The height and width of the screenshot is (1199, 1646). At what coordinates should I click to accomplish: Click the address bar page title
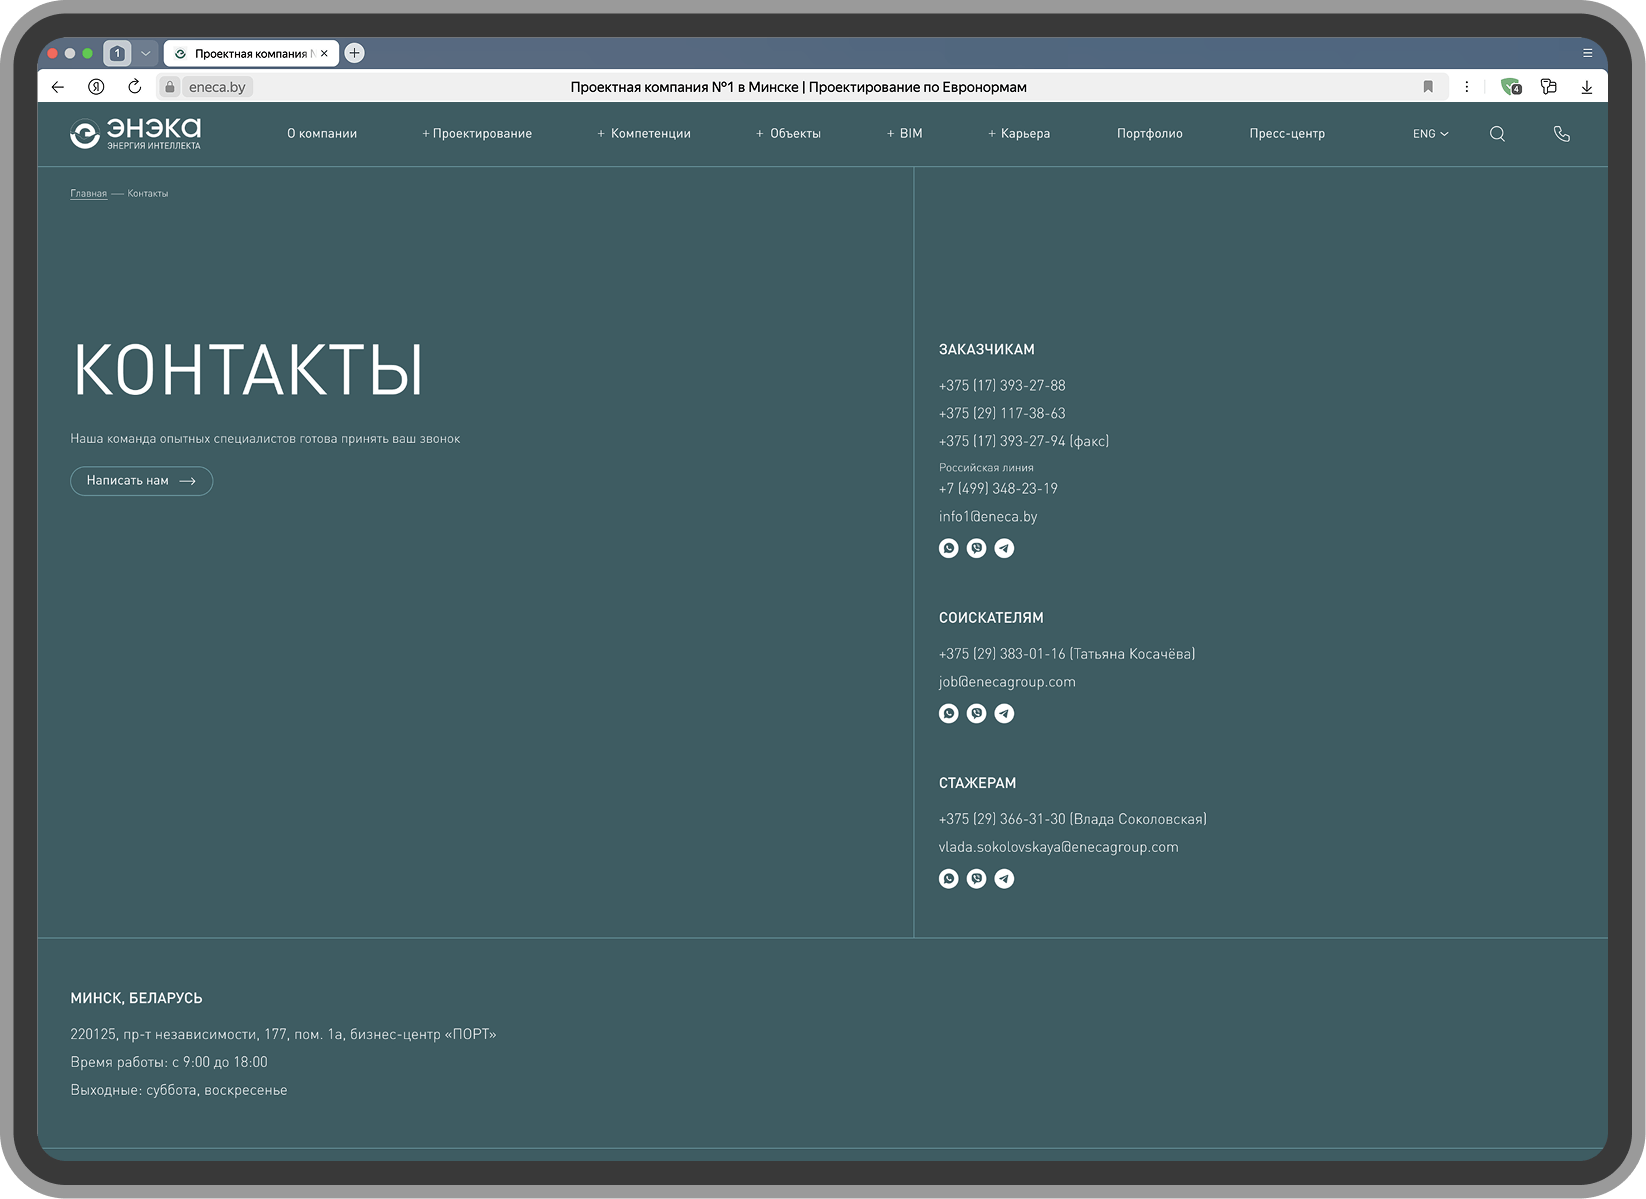[799, 87]
